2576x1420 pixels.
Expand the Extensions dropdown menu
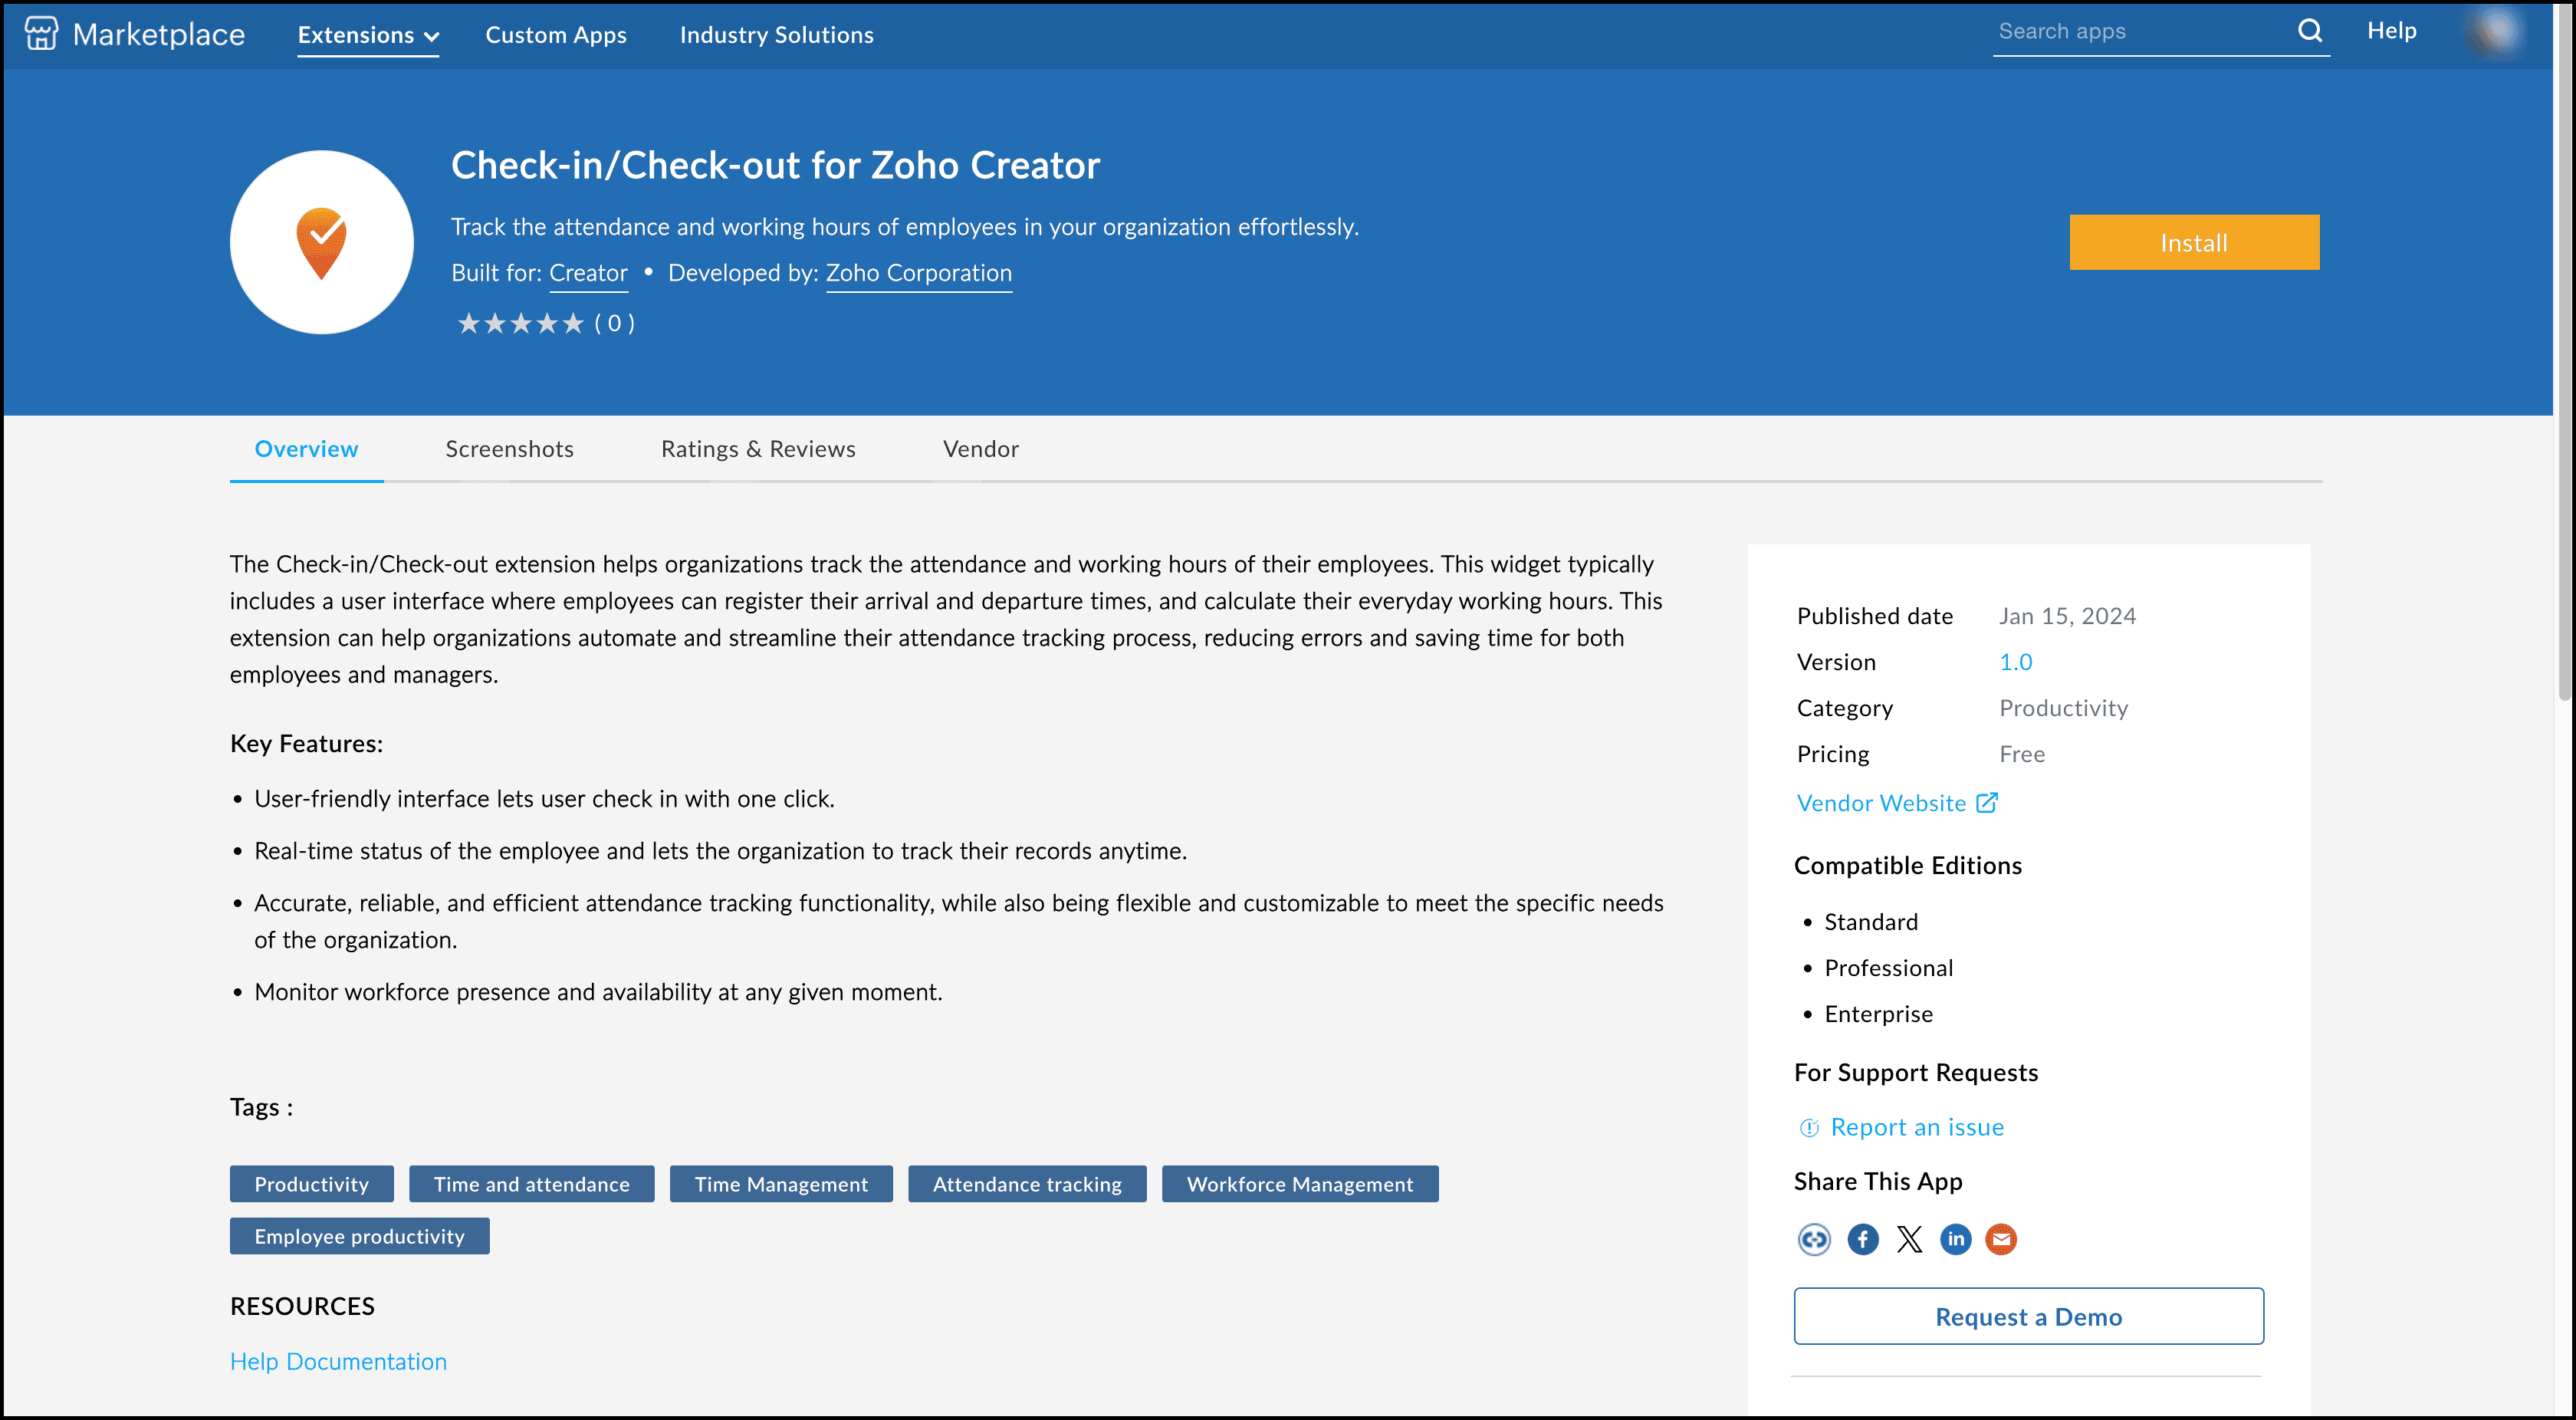(368, 35)
